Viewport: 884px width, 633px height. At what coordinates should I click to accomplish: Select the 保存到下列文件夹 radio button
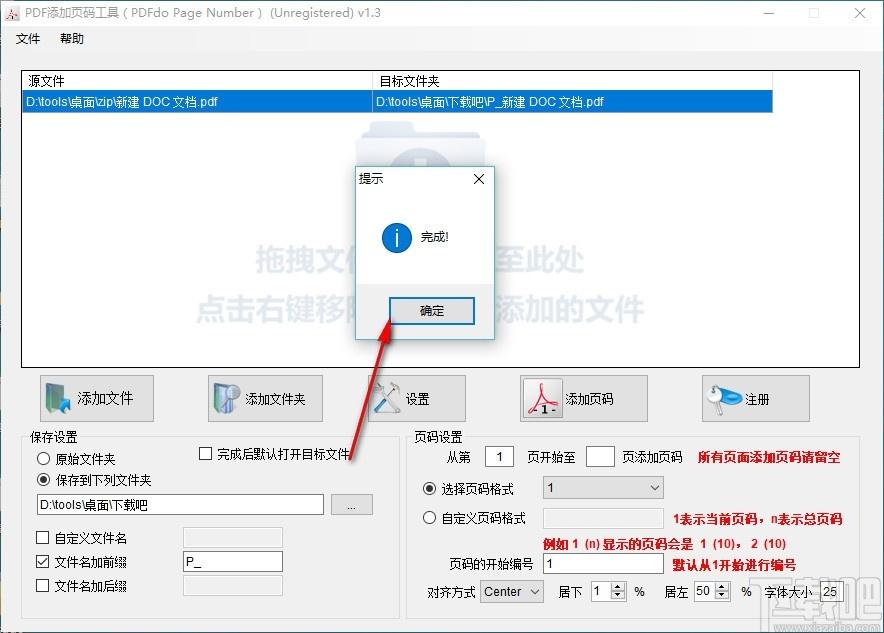[x=43, y=480]
